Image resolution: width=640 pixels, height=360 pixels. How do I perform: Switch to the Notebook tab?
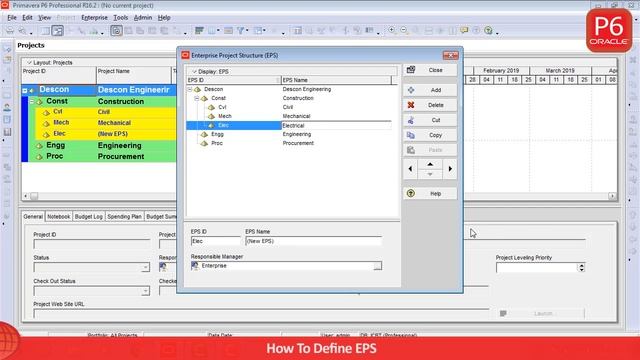click(x=58, y=216)
